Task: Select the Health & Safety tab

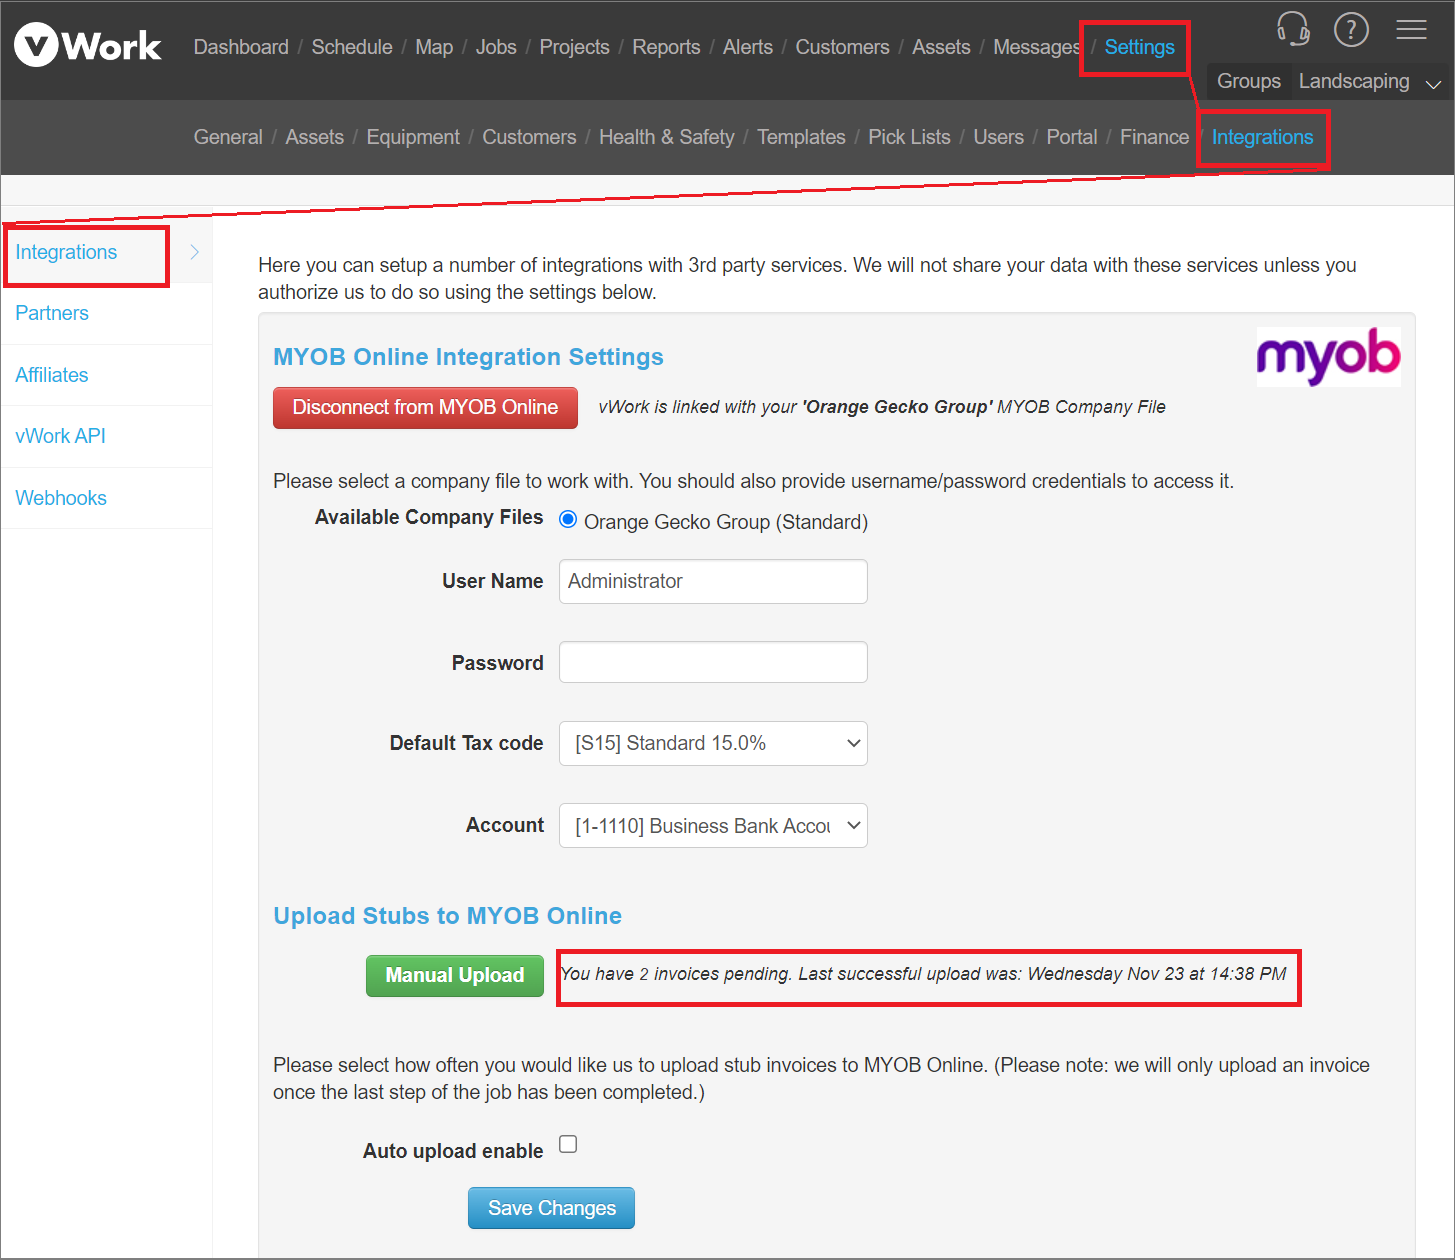Action: [x=666, y=137]
